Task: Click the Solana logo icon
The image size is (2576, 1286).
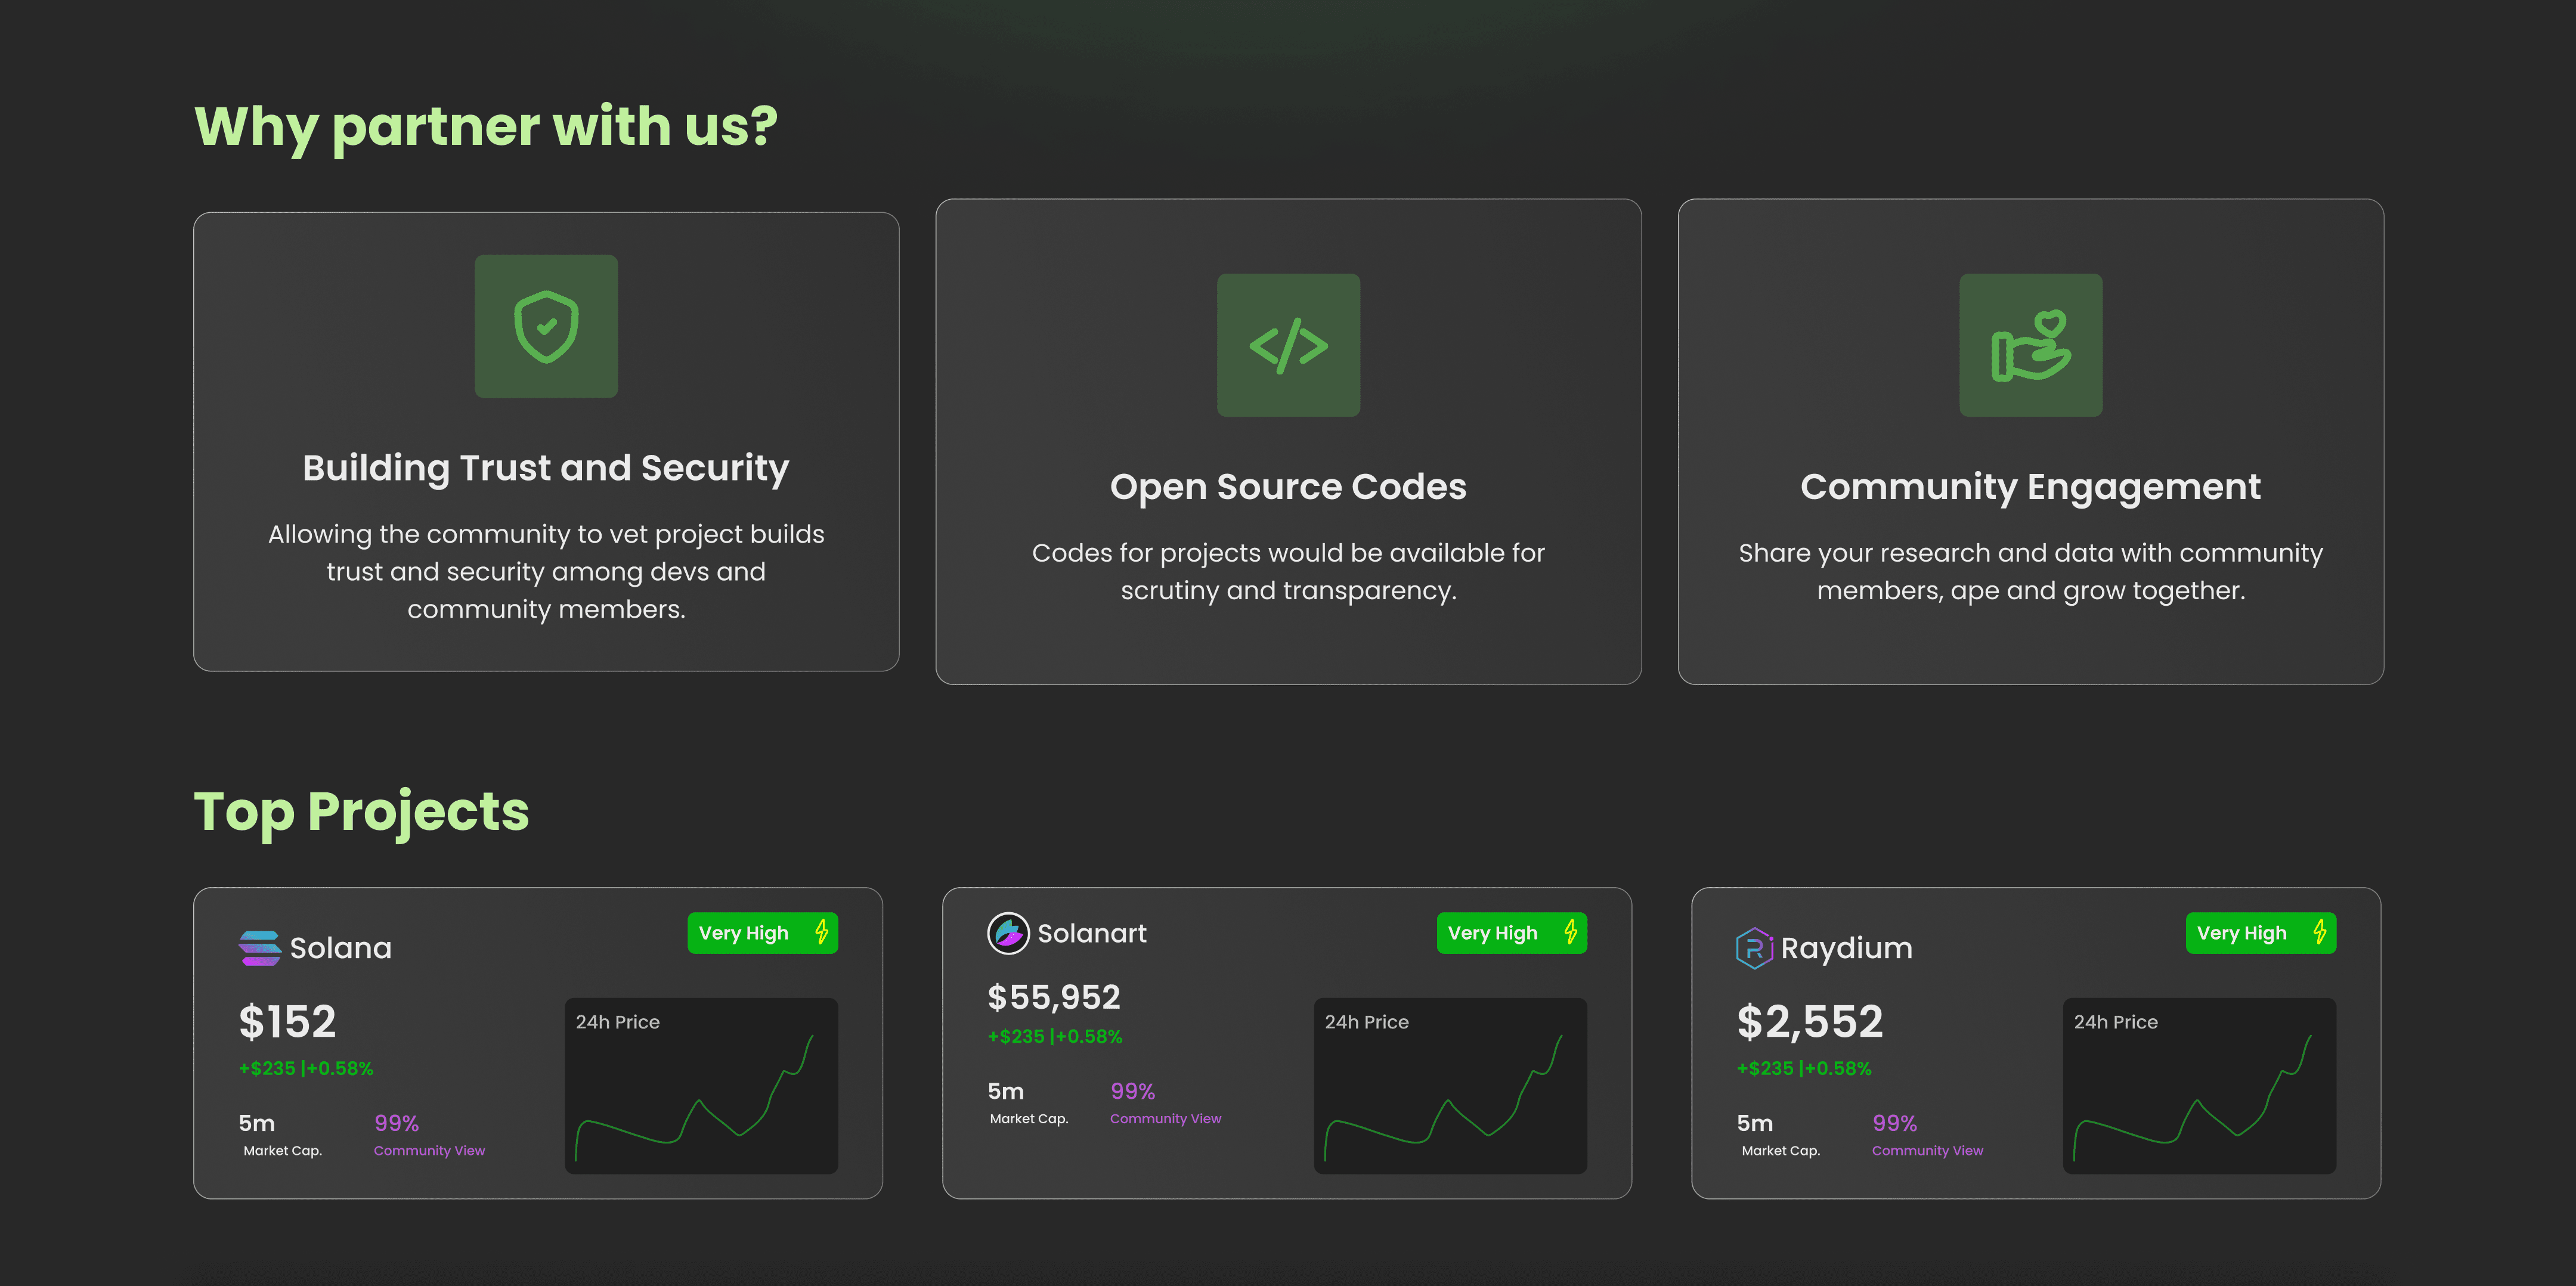Action: 260,948
